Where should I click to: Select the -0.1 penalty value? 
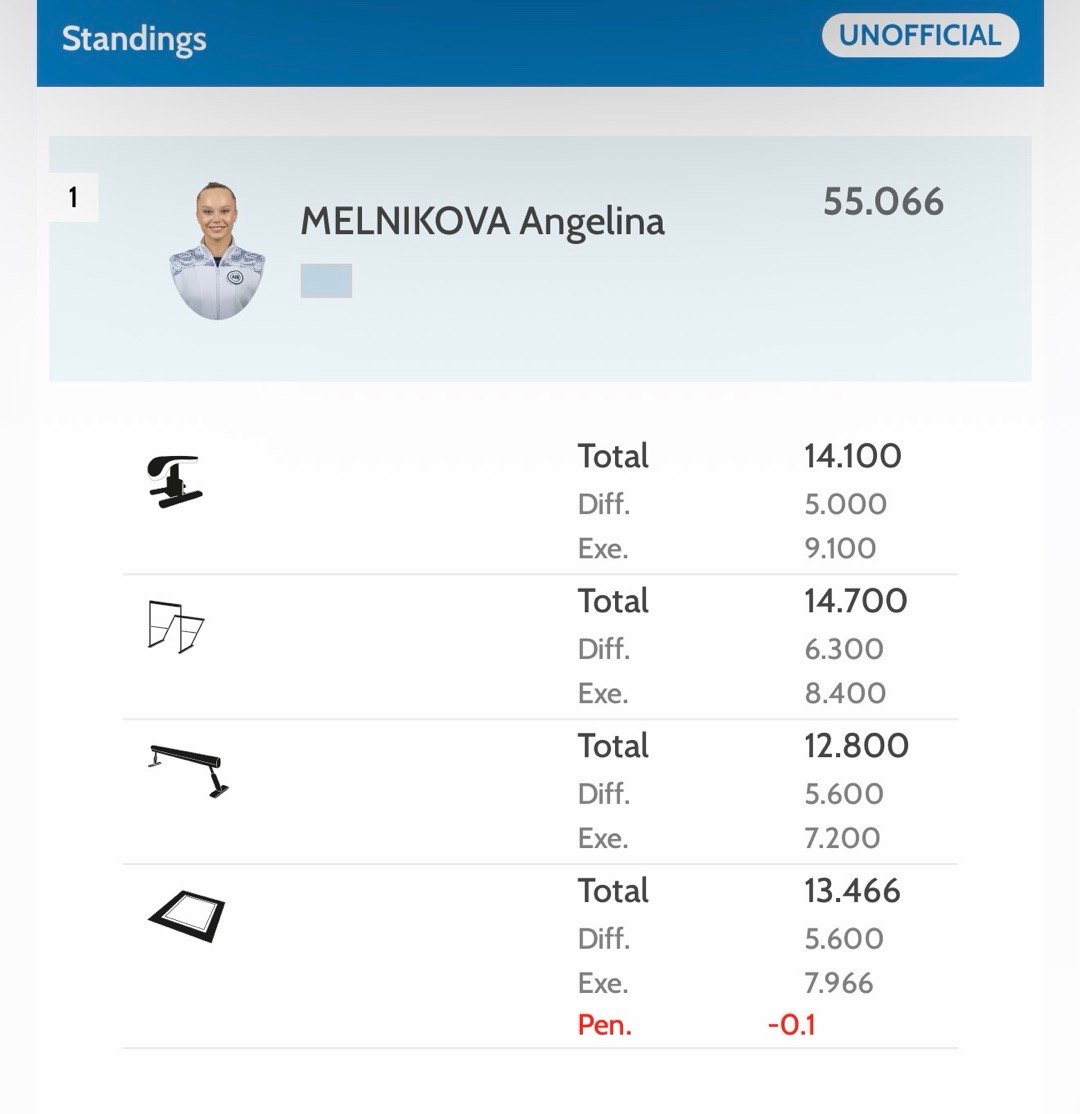[x=791, y=1026]
